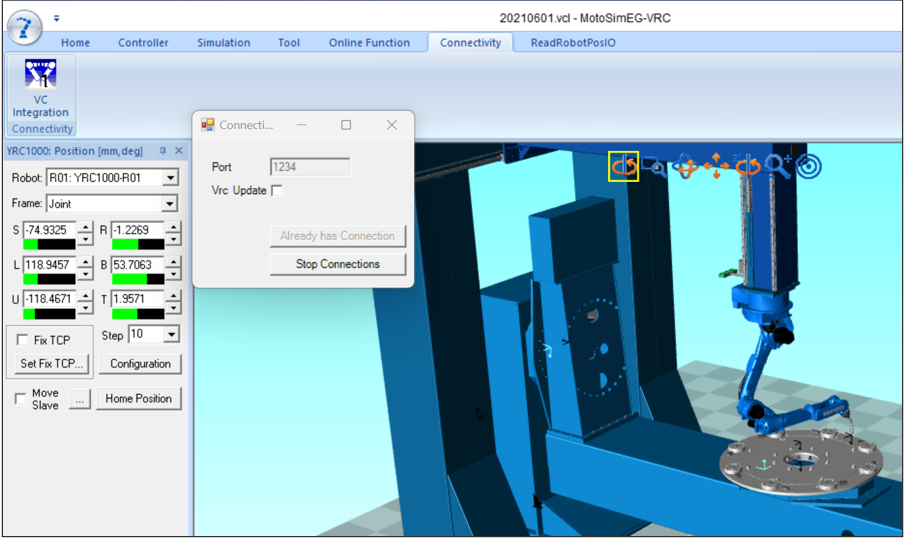The height and width of the screenshot is (538, 904).
Task: Select the free 3D rotate view icon
Action: (x=685, y=167)
